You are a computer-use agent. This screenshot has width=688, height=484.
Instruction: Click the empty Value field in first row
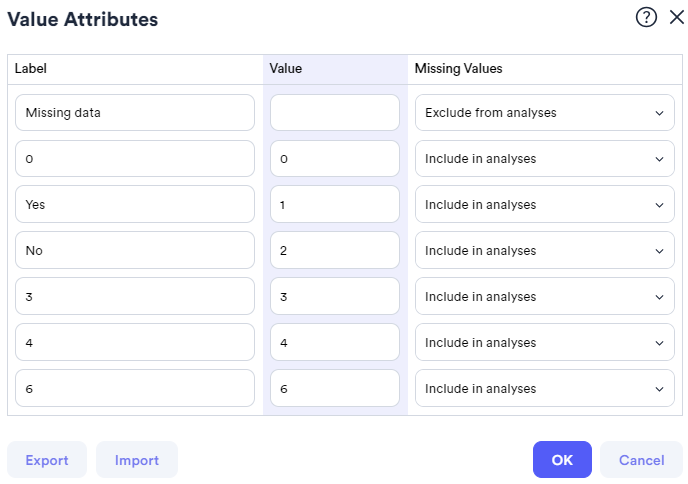pos(335,113)
